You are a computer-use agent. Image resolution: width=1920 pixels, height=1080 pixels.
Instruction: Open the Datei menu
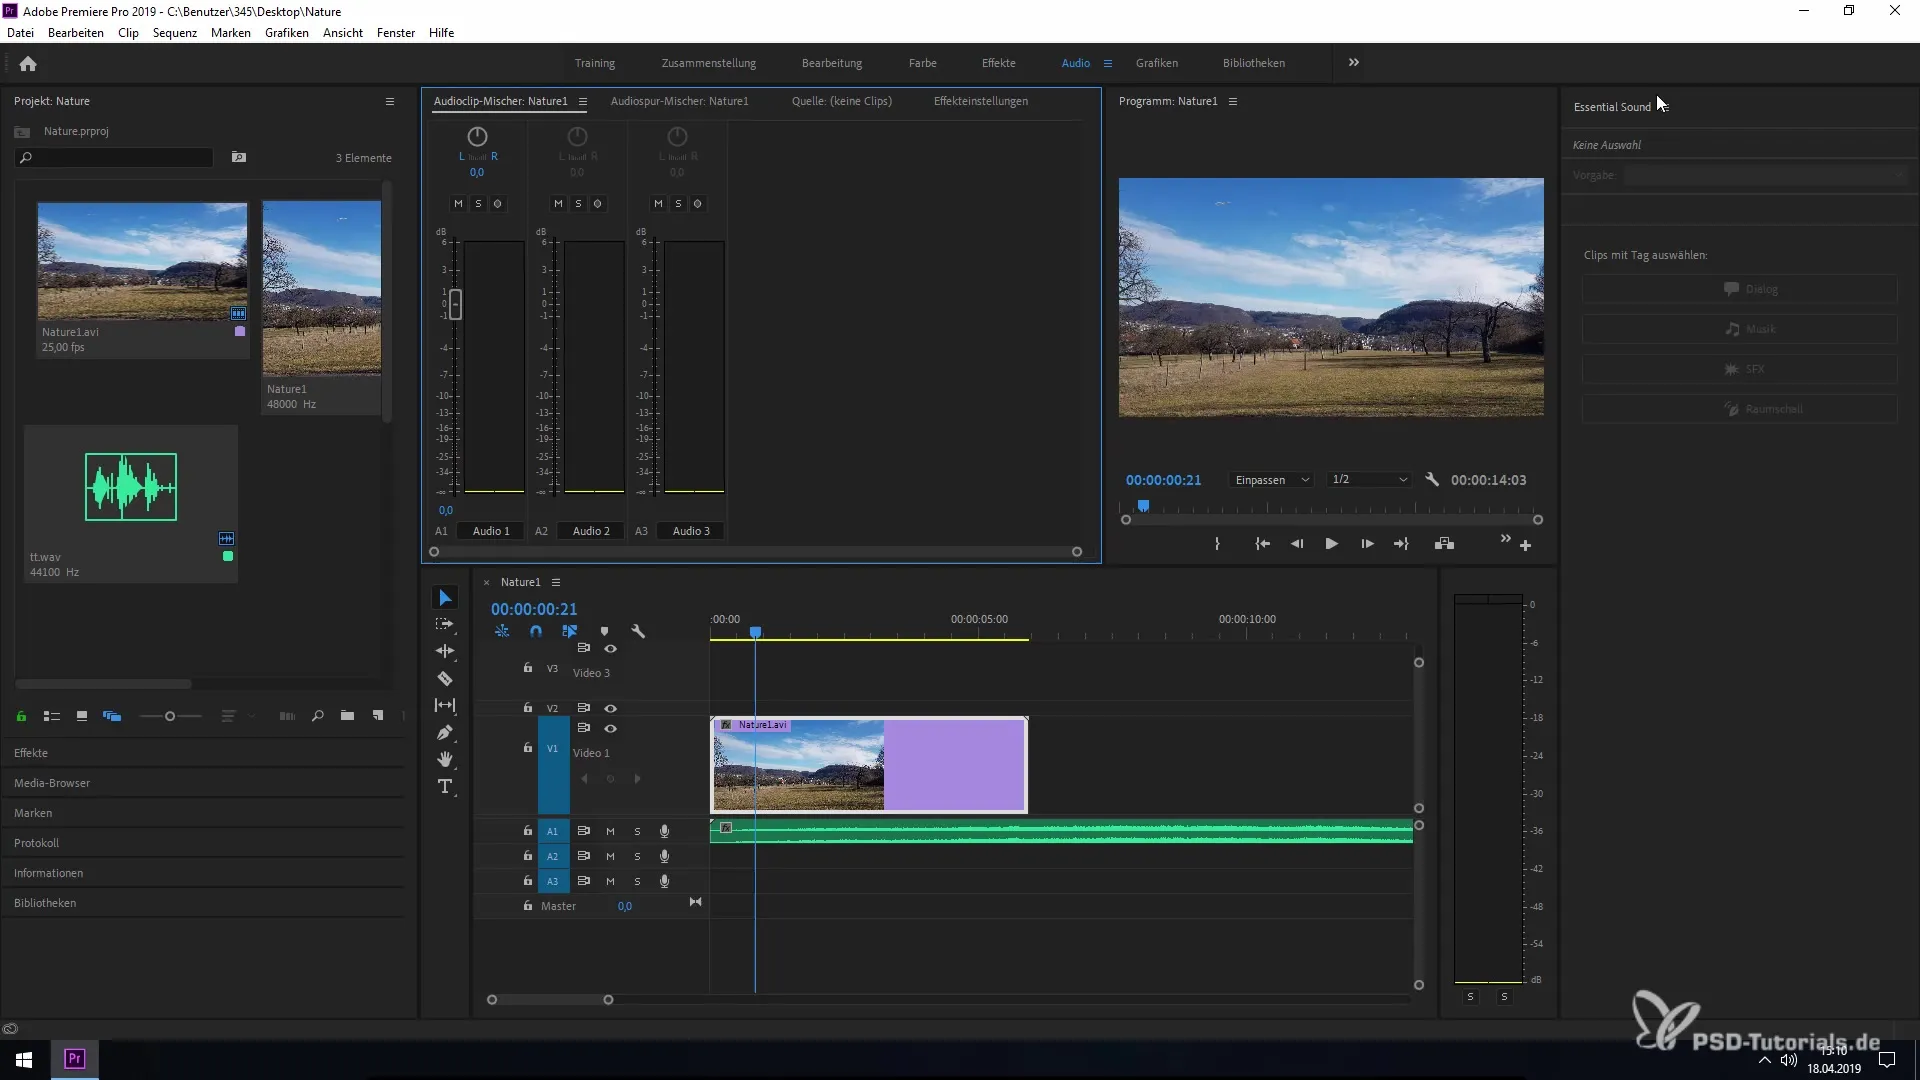coord(20,33)
